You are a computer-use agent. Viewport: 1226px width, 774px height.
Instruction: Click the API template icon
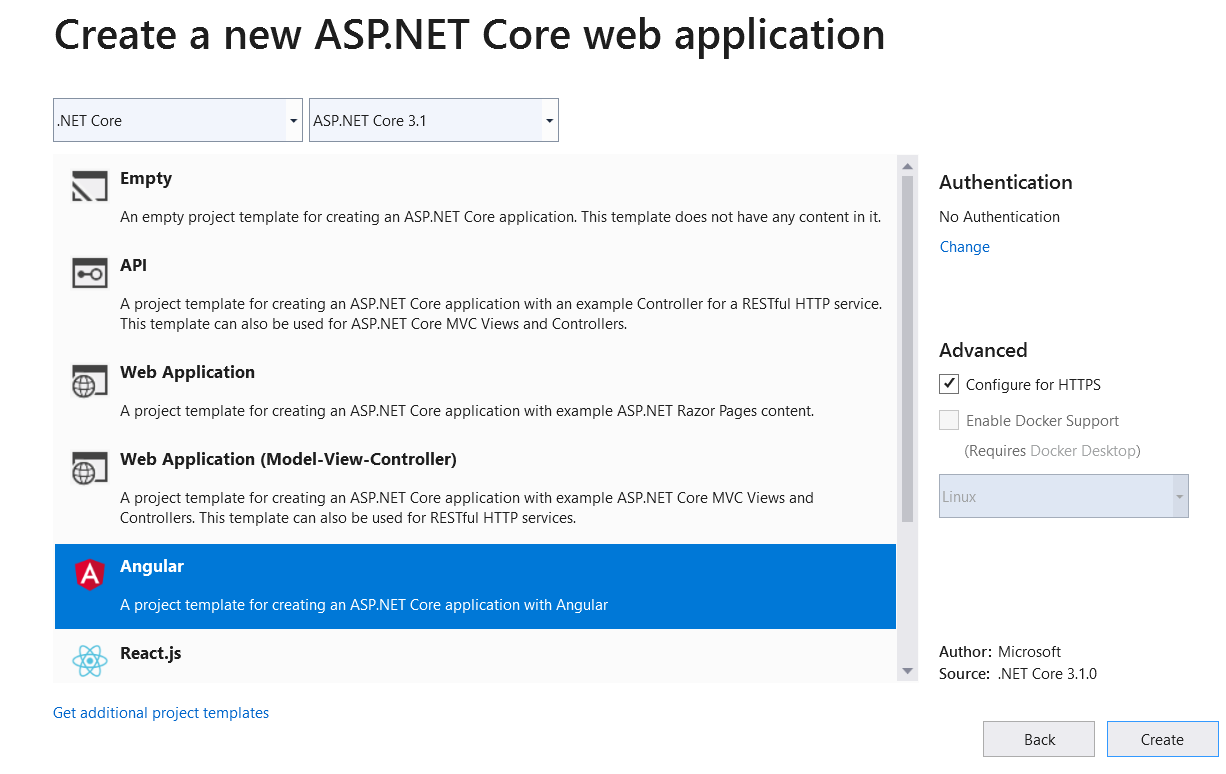click(x=90, y=273)
